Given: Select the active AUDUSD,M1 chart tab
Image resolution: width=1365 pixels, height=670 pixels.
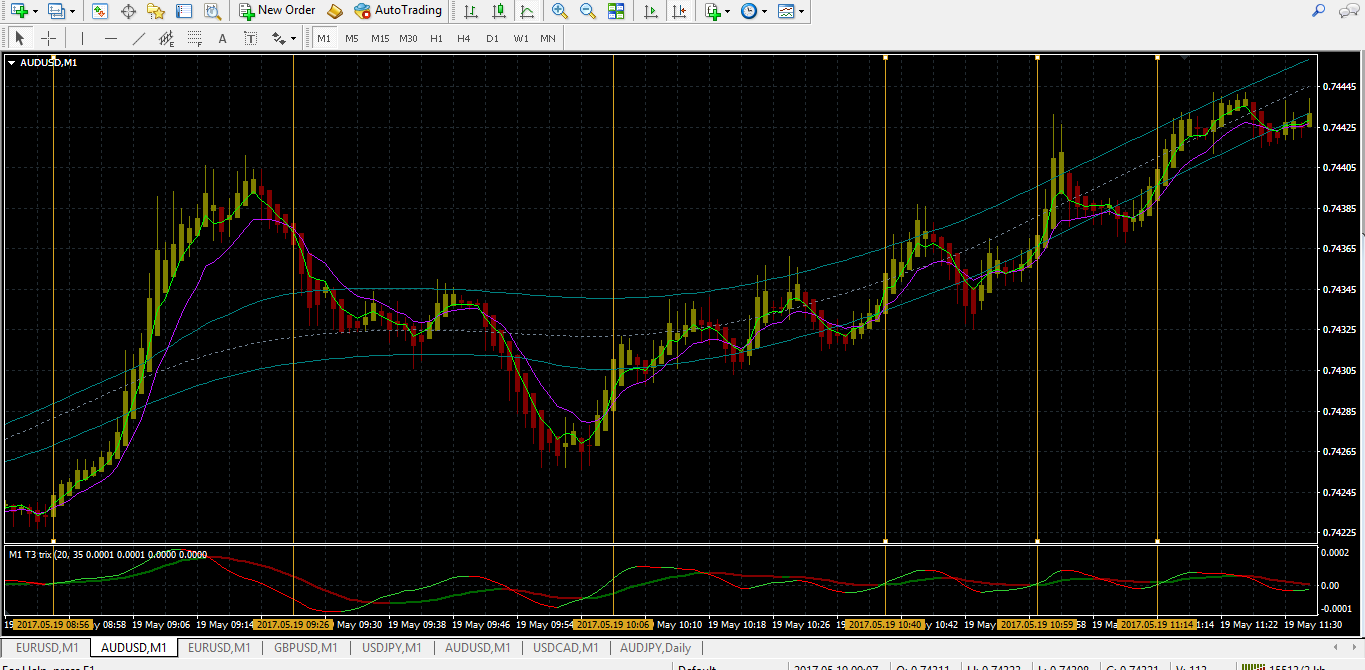Looking at the screenshot, I should click(x=133, y=648).
